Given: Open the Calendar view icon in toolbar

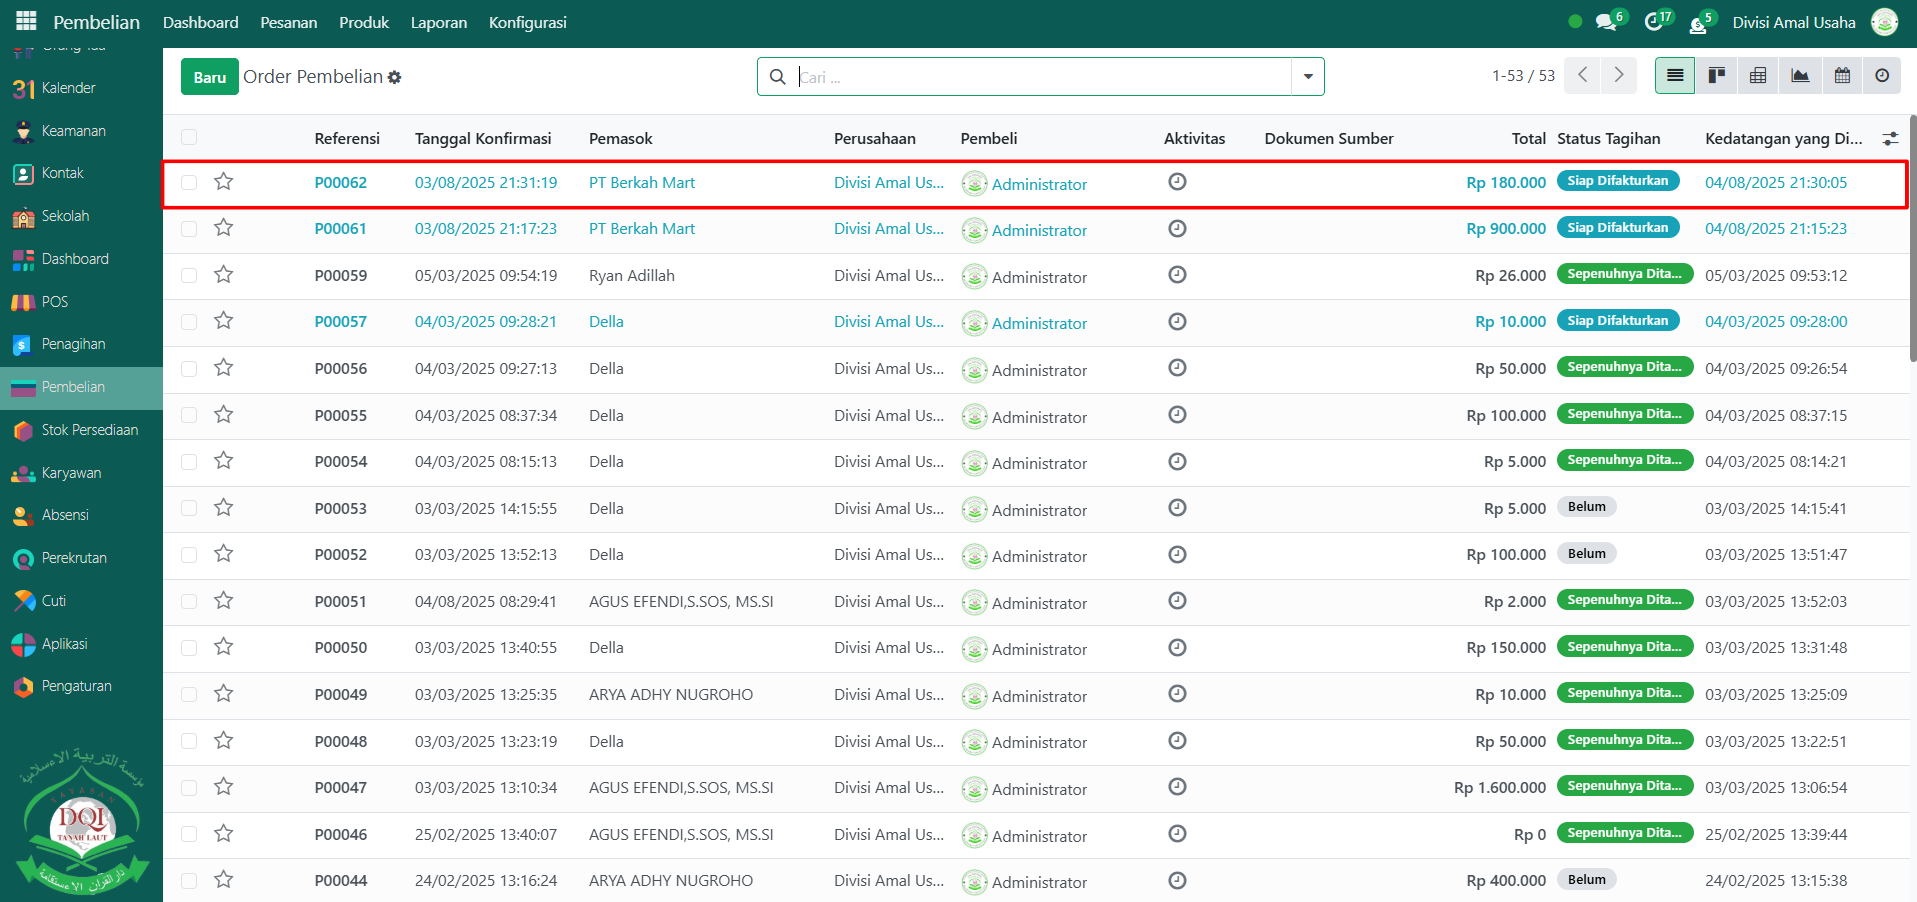Looking at the screenshot, I should click(1842, 76).
